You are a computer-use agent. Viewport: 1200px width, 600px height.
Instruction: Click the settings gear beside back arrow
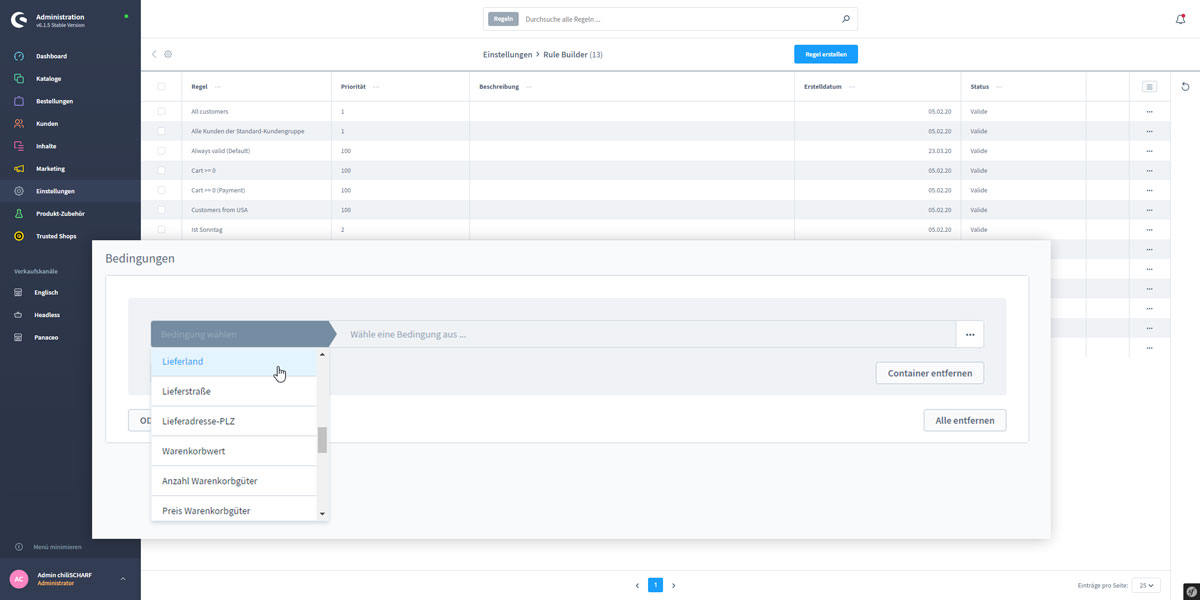coord(168,54)
